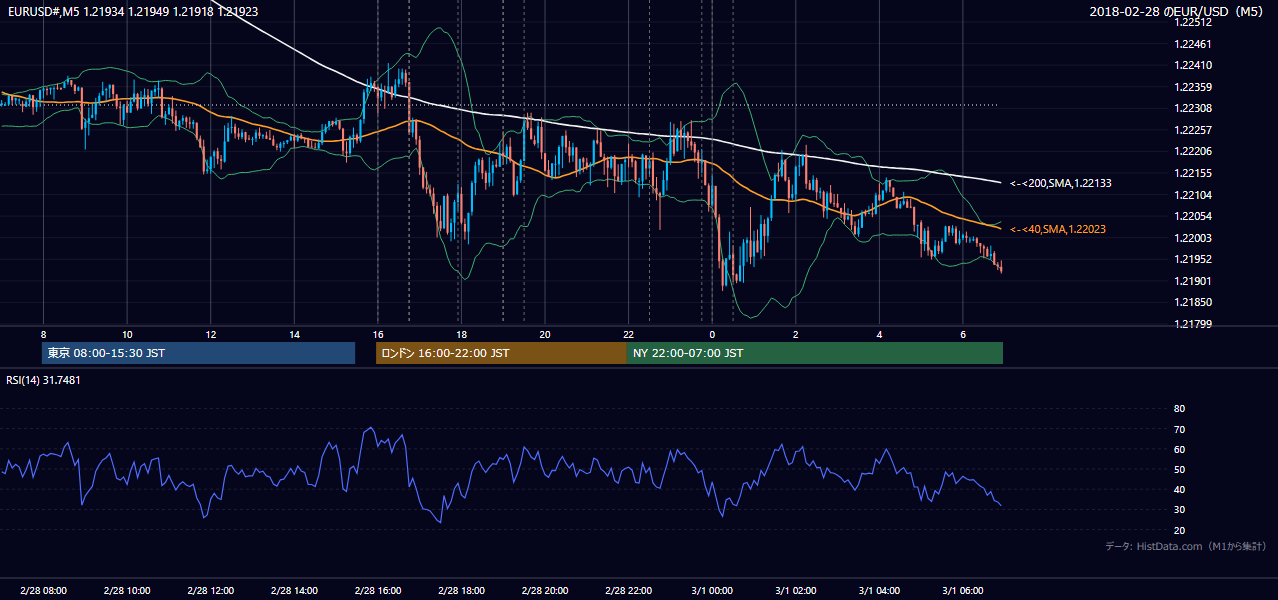Click price axis value 1.22206
Image resolution: width=1278 pixels, height=600 pixels.
1192,151
